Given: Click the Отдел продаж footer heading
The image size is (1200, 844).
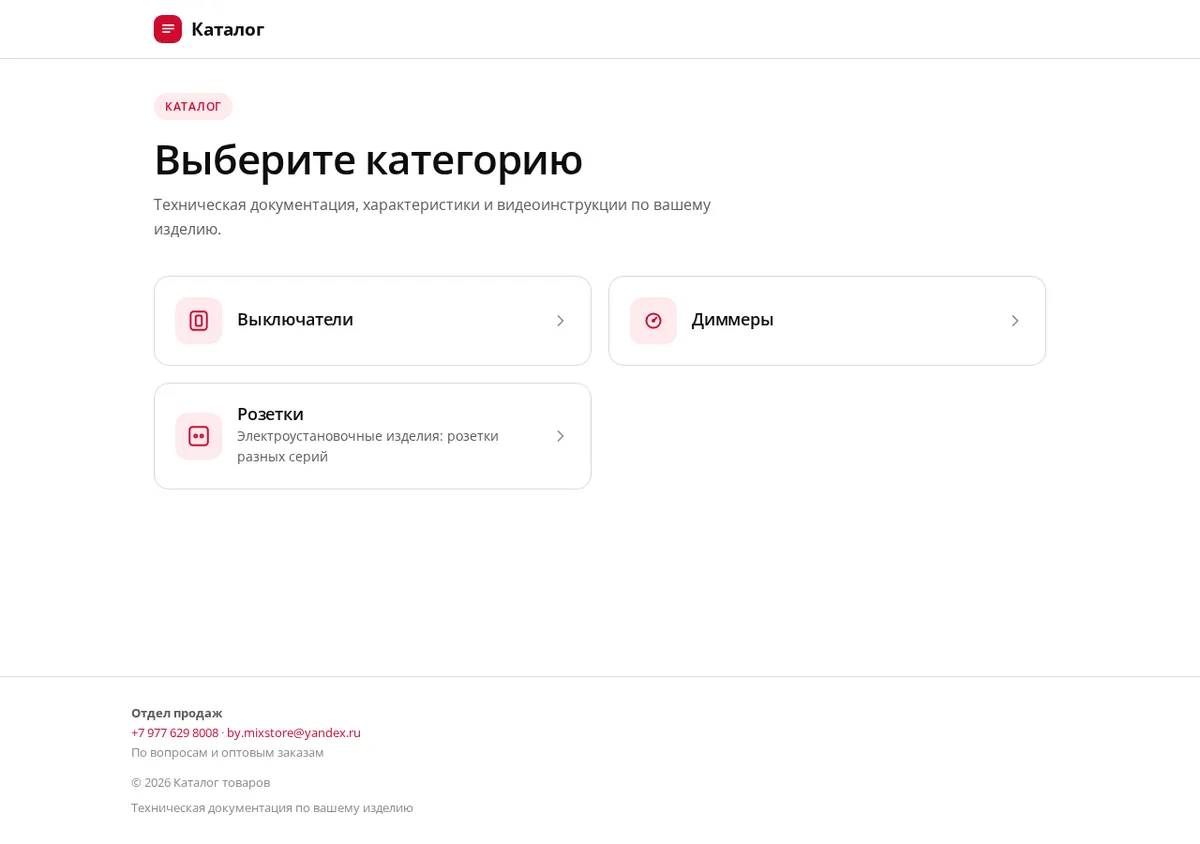Looking at the screenshot, I should tap(177, 713).
